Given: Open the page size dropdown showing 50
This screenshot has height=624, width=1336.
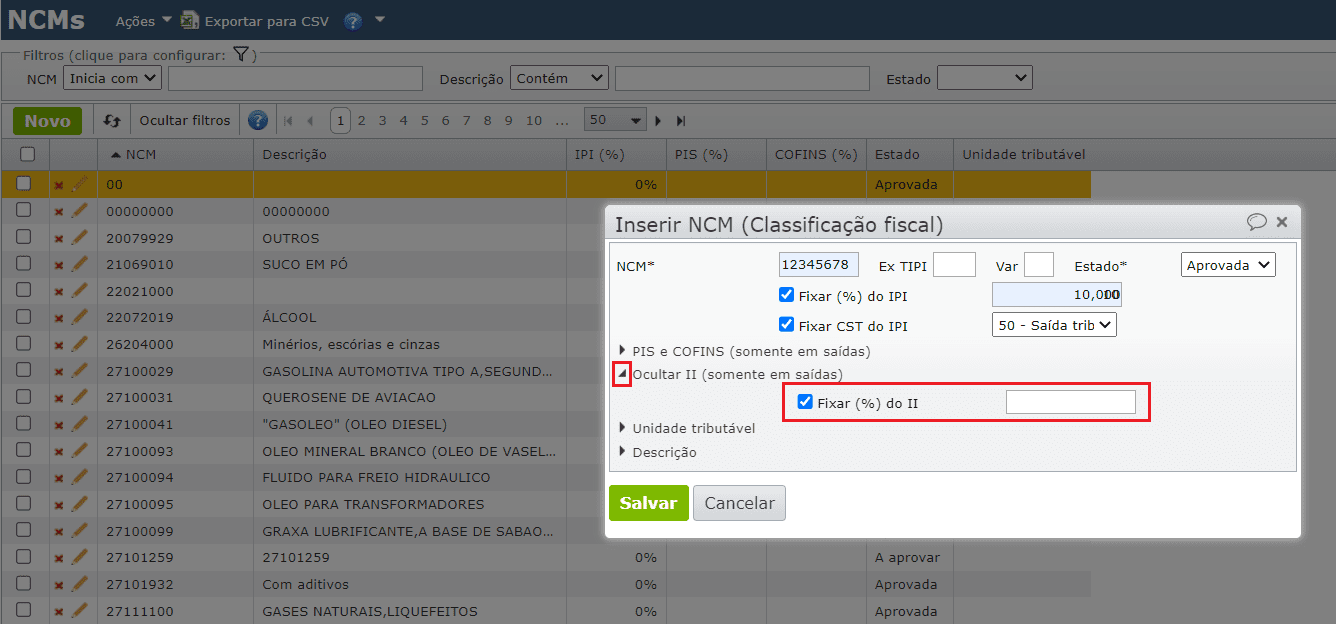Looking at the screenshot, I should pyautogui.click(x=615, y=120).
